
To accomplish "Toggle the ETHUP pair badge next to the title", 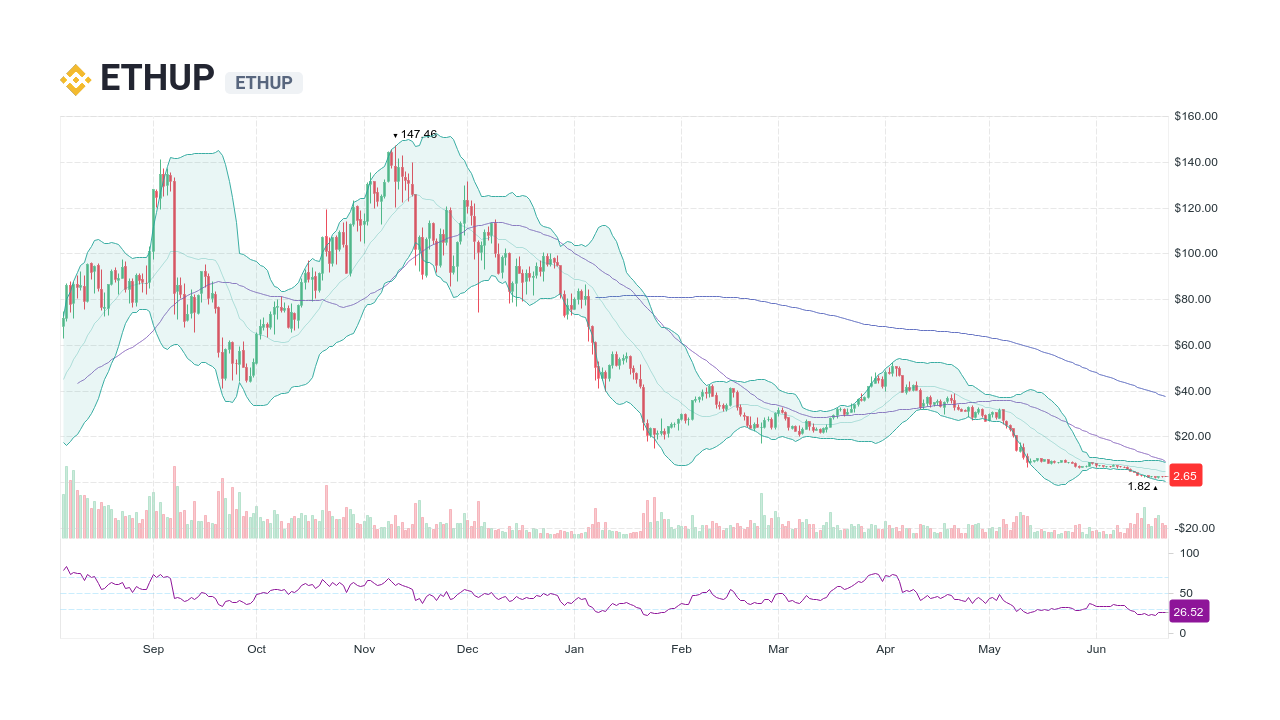I will (x=263, y=83).
